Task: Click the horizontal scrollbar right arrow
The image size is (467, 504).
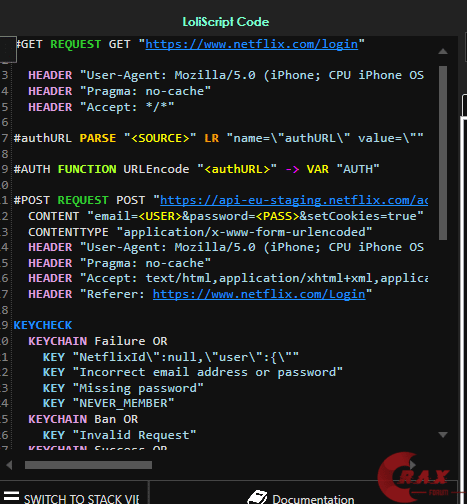Action: 413,464
